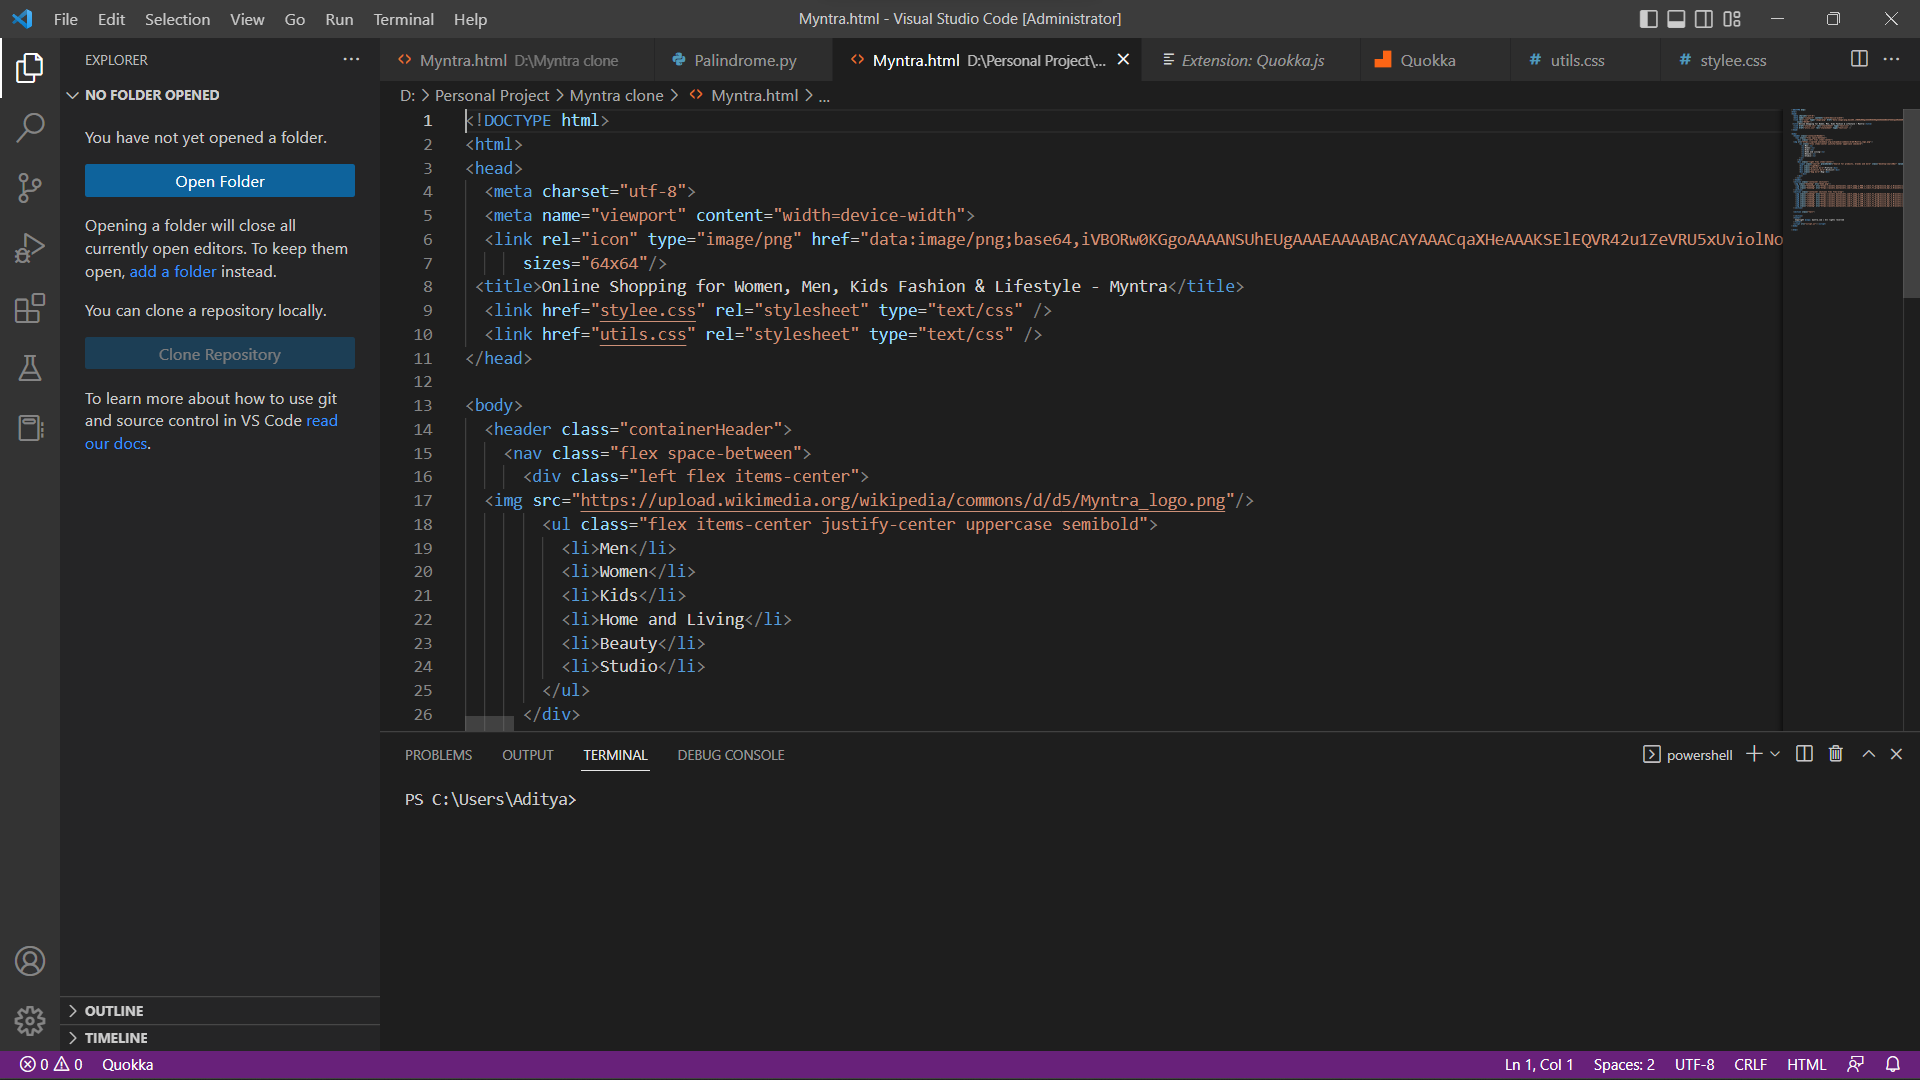Image resolution: width=1920 pixels, height=1080 pixels.
Task: Toggle the bottom panel layout button
Action: [x=1676, y=19]
